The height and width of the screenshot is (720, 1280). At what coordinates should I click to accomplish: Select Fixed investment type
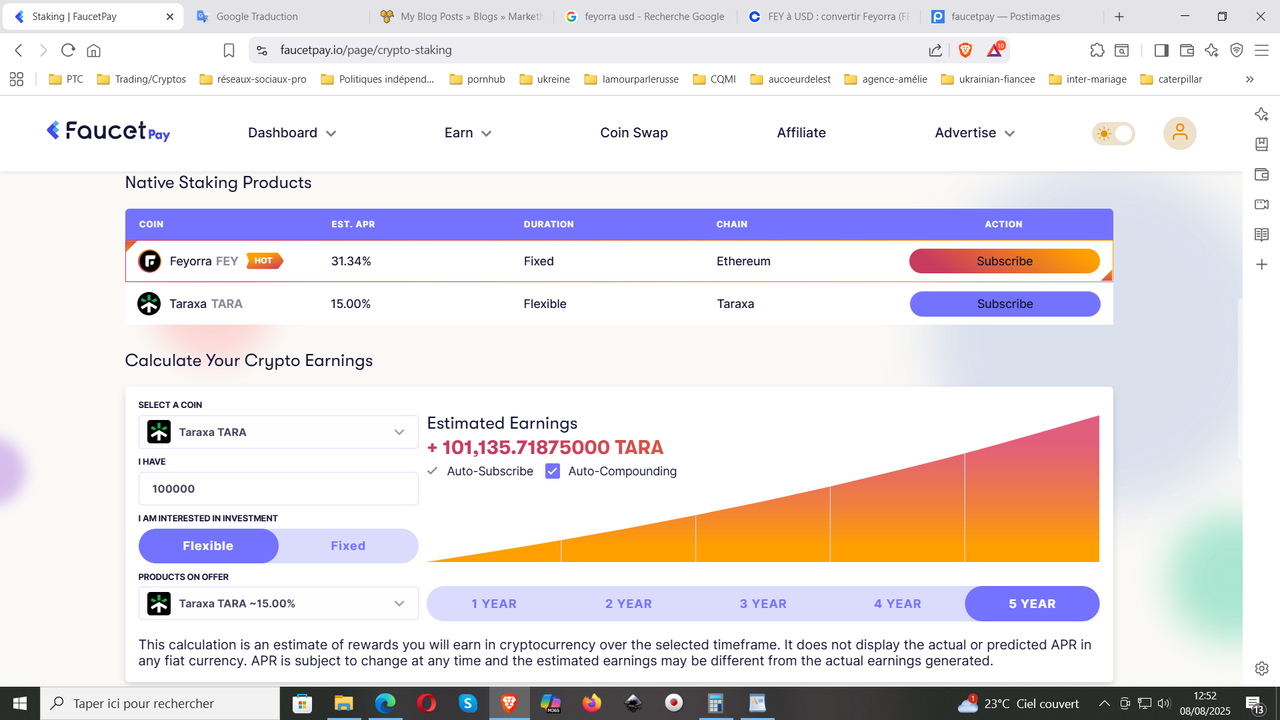tap(348, 546)
